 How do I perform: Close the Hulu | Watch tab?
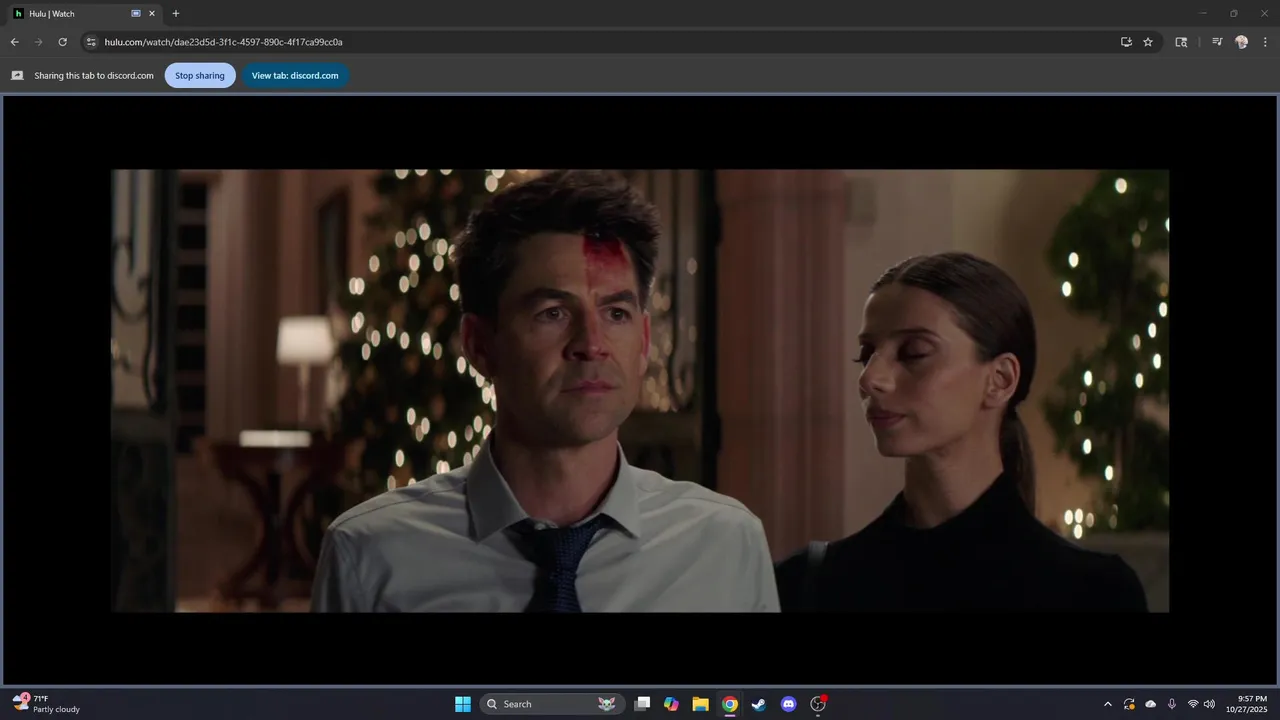pyautogui.click(x=152, y=14)
